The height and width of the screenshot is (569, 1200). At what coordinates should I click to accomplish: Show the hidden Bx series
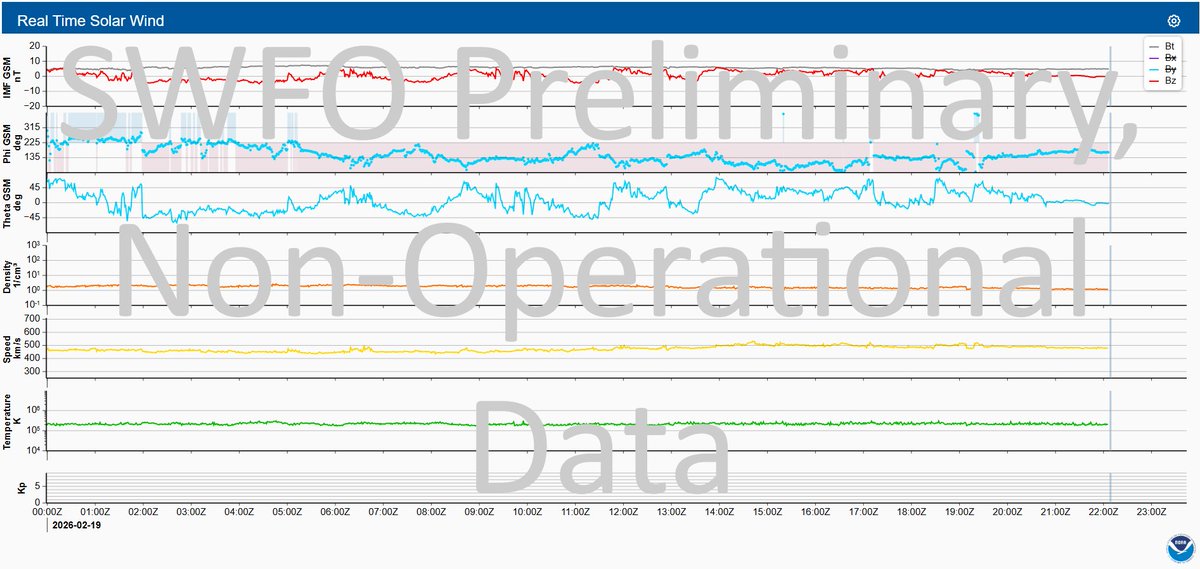click(x=1163, y=59)
